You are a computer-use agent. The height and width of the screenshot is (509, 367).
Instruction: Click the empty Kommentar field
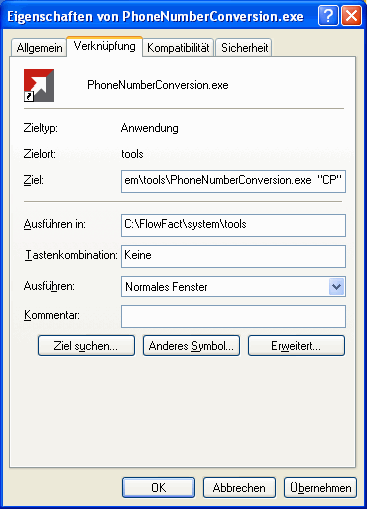point(233,316)
